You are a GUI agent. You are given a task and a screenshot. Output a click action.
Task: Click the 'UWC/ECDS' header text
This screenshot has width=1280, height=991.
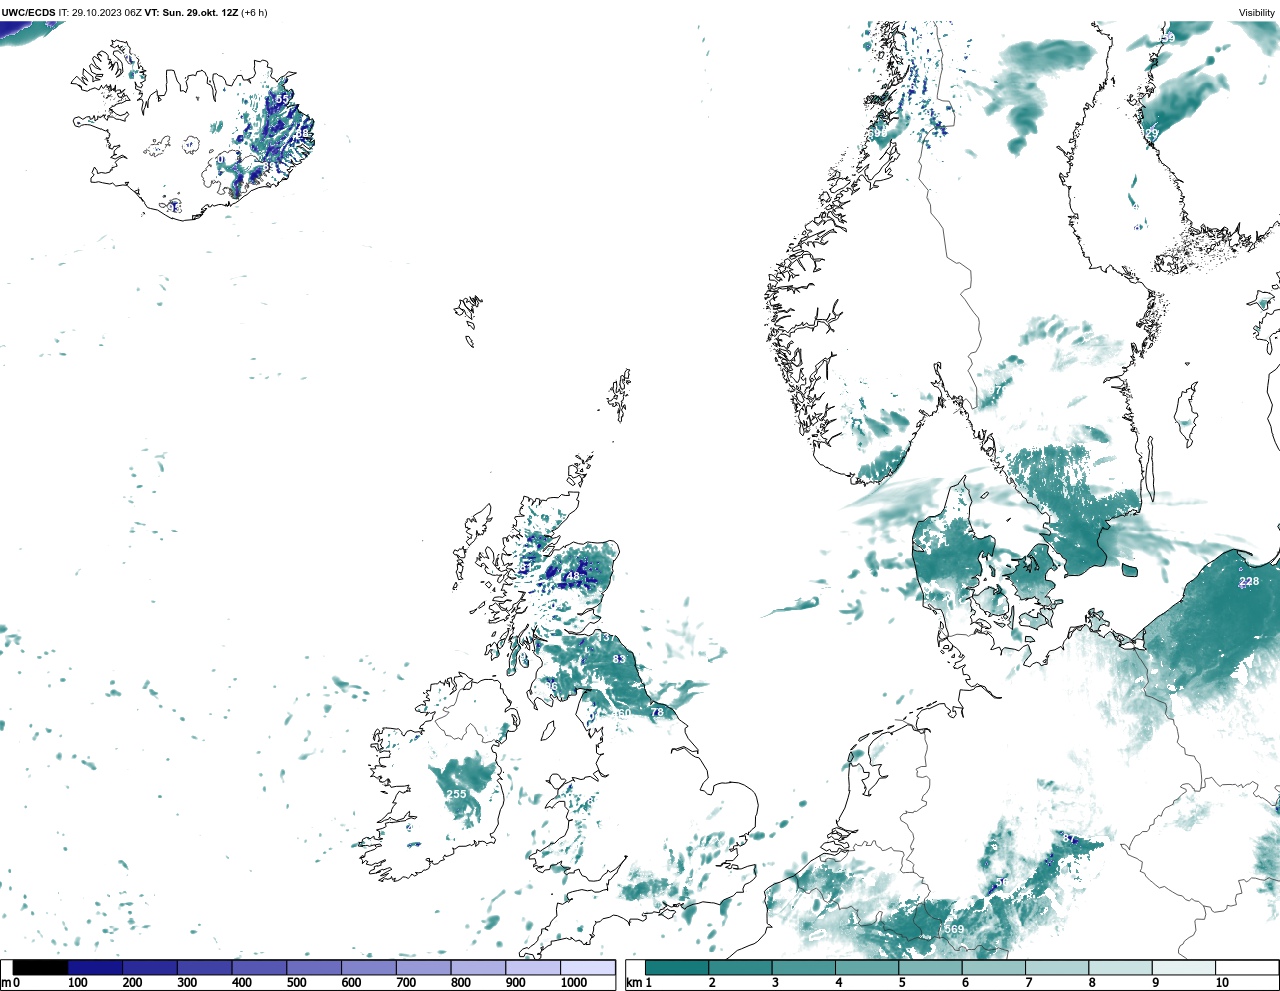click(28, 13)
